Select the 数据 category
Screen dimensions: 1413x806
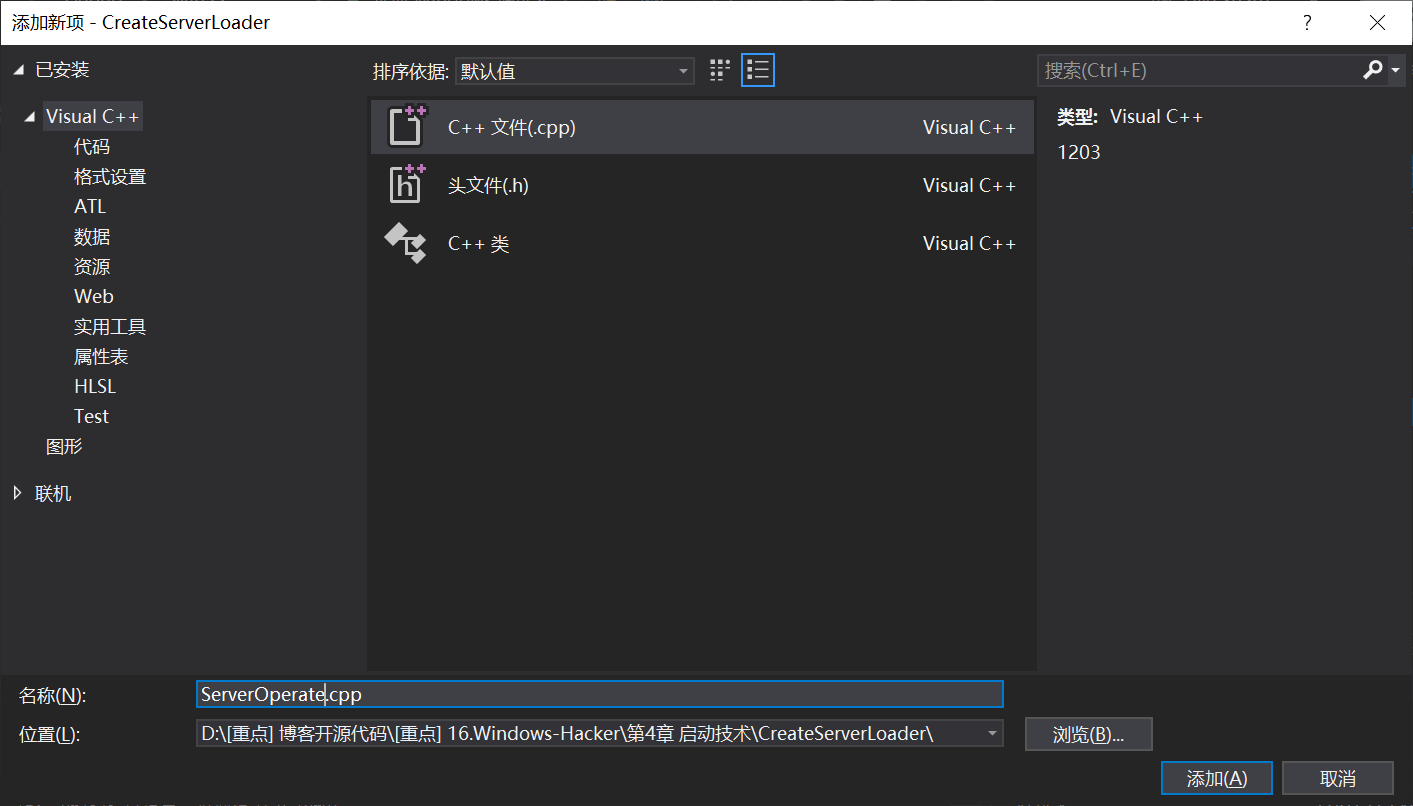click(x=92, y=237)
